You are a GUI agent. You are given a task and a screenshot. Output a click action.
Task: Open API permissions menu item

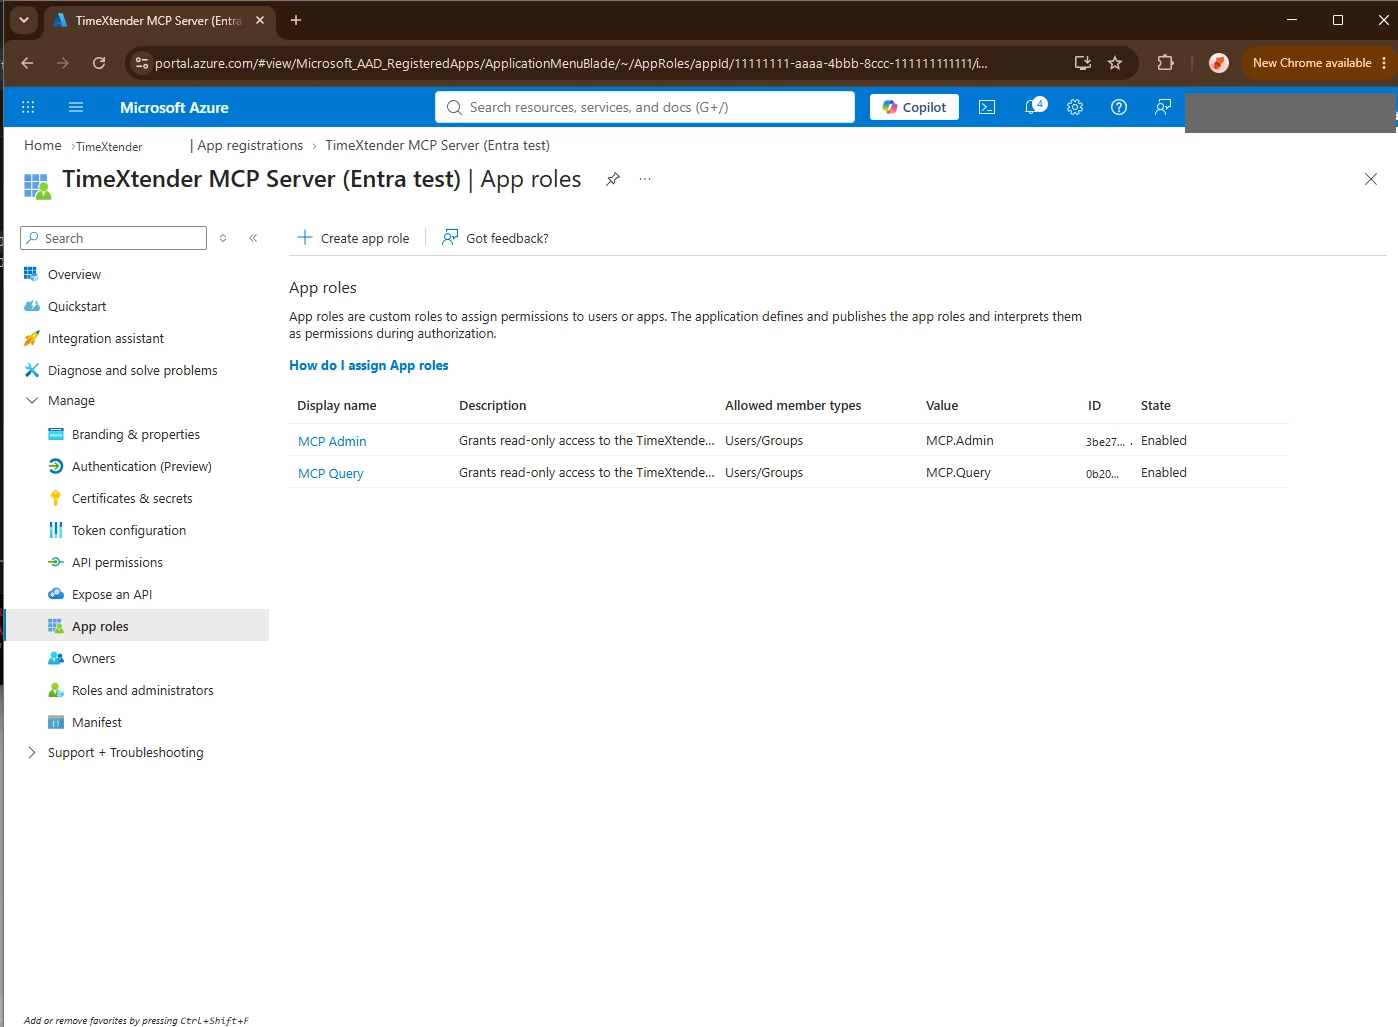117,562
